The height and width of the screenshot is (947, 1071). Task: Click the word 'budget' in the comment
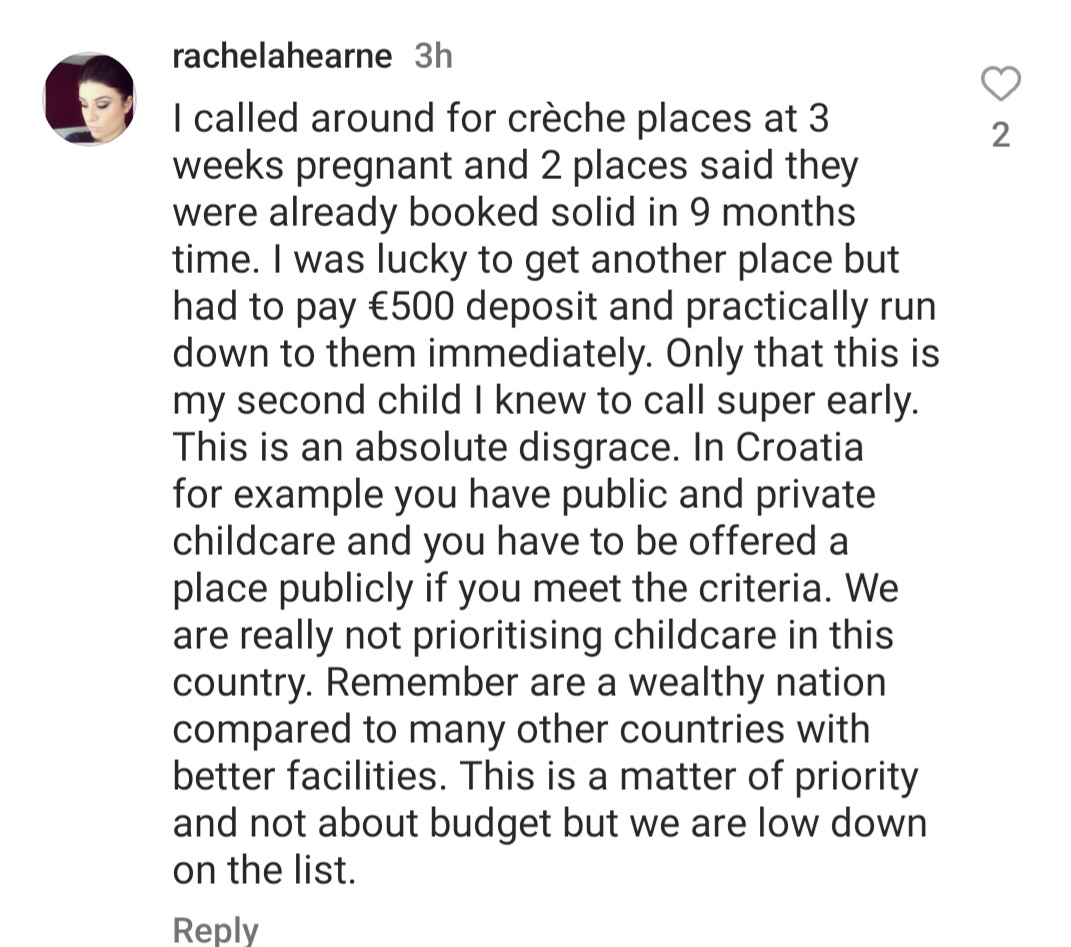(x=489, y=823)
